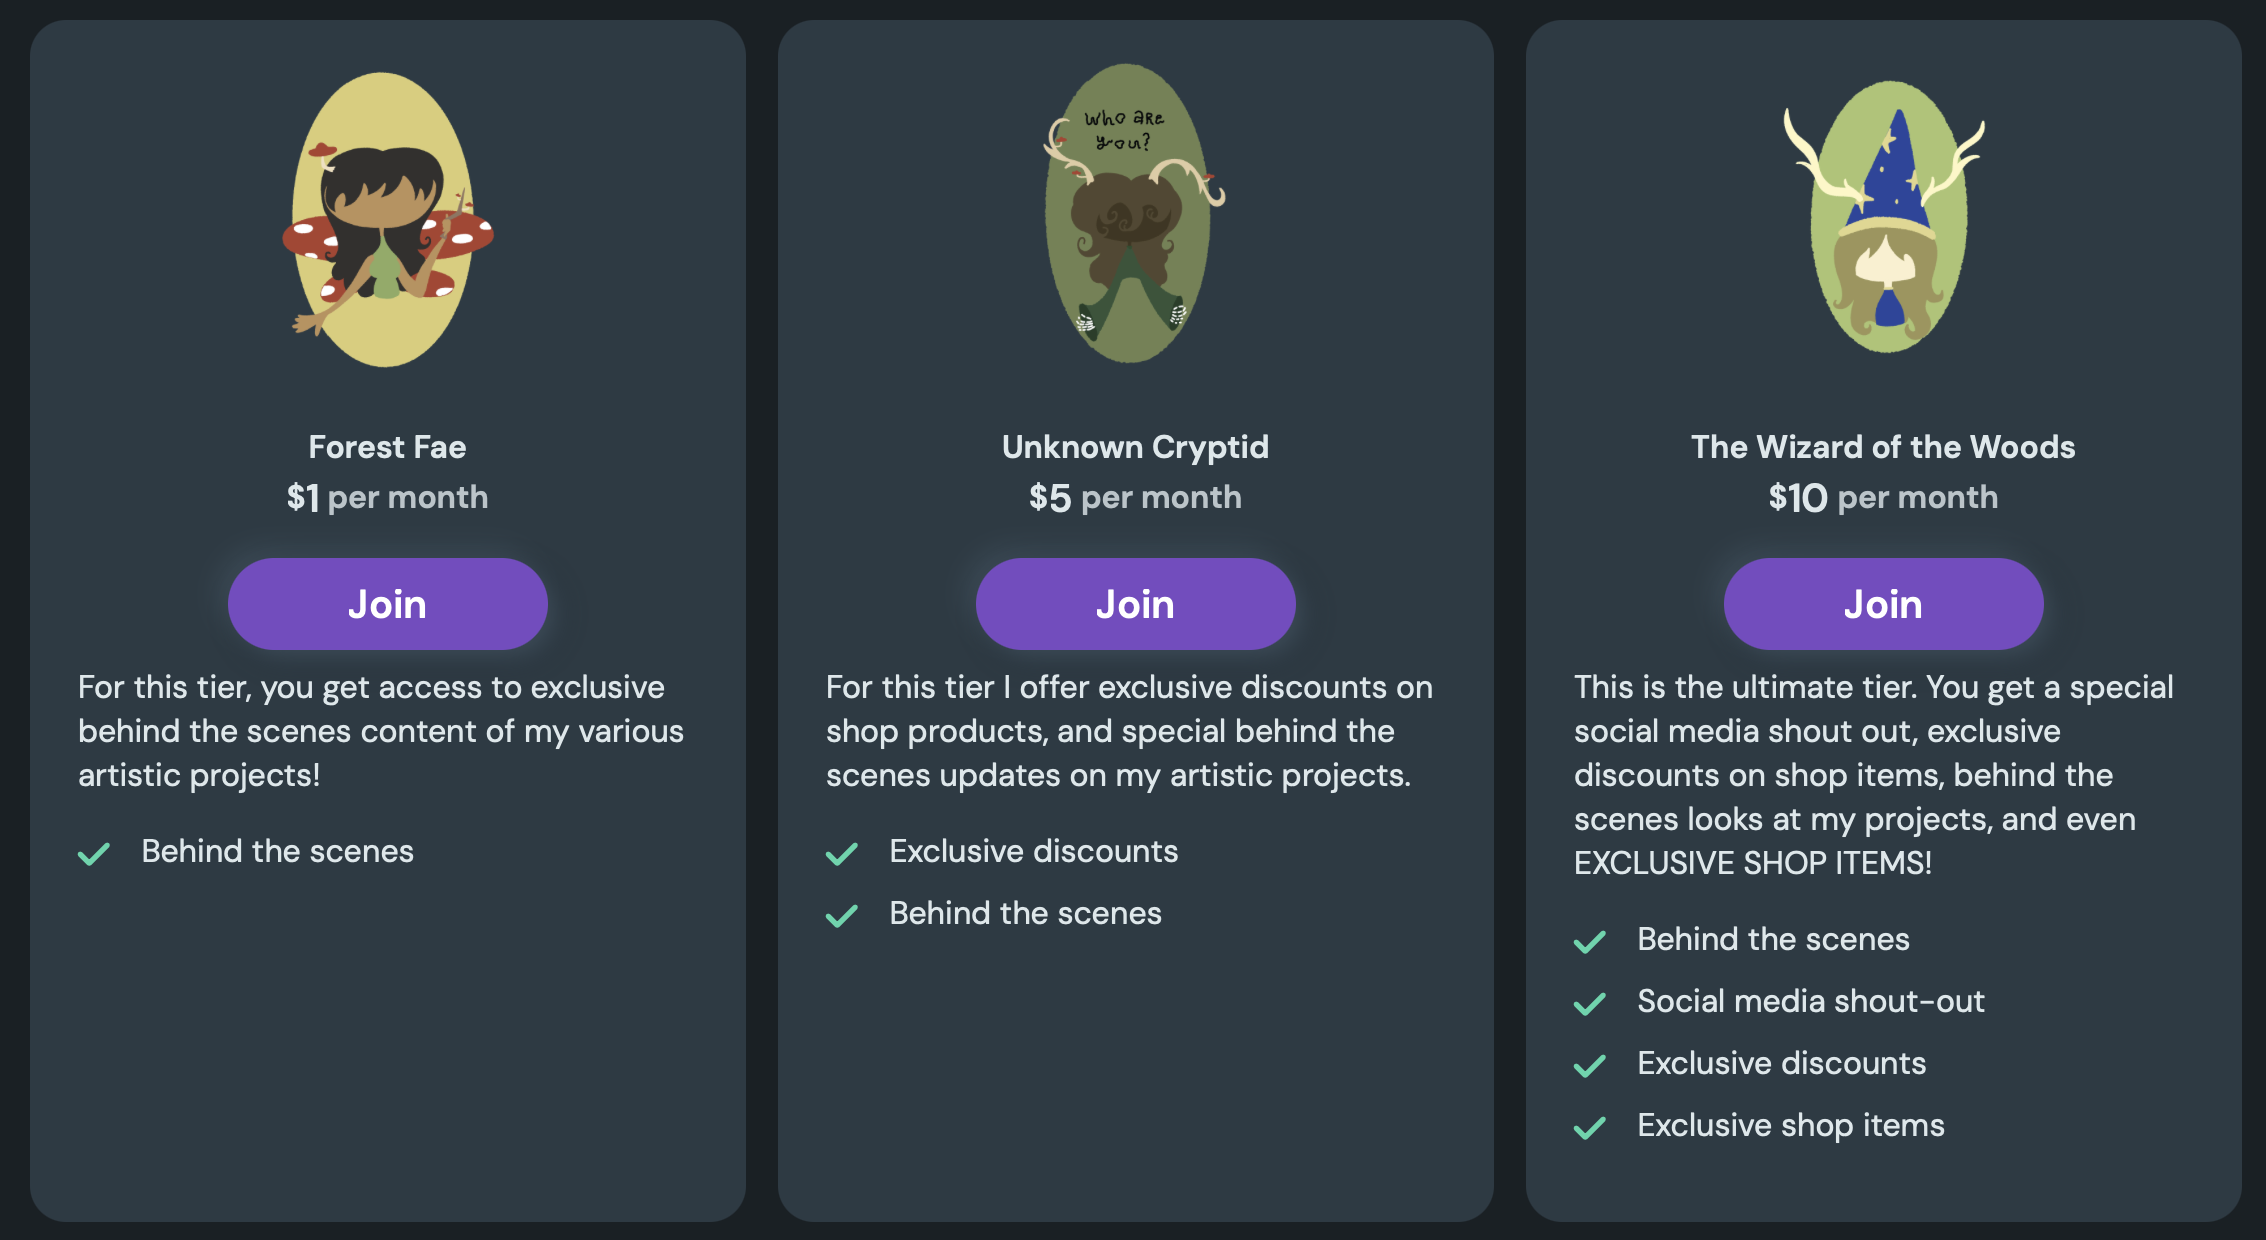Click the "Social media shout-out" benefit label

click(1811, 1001)
